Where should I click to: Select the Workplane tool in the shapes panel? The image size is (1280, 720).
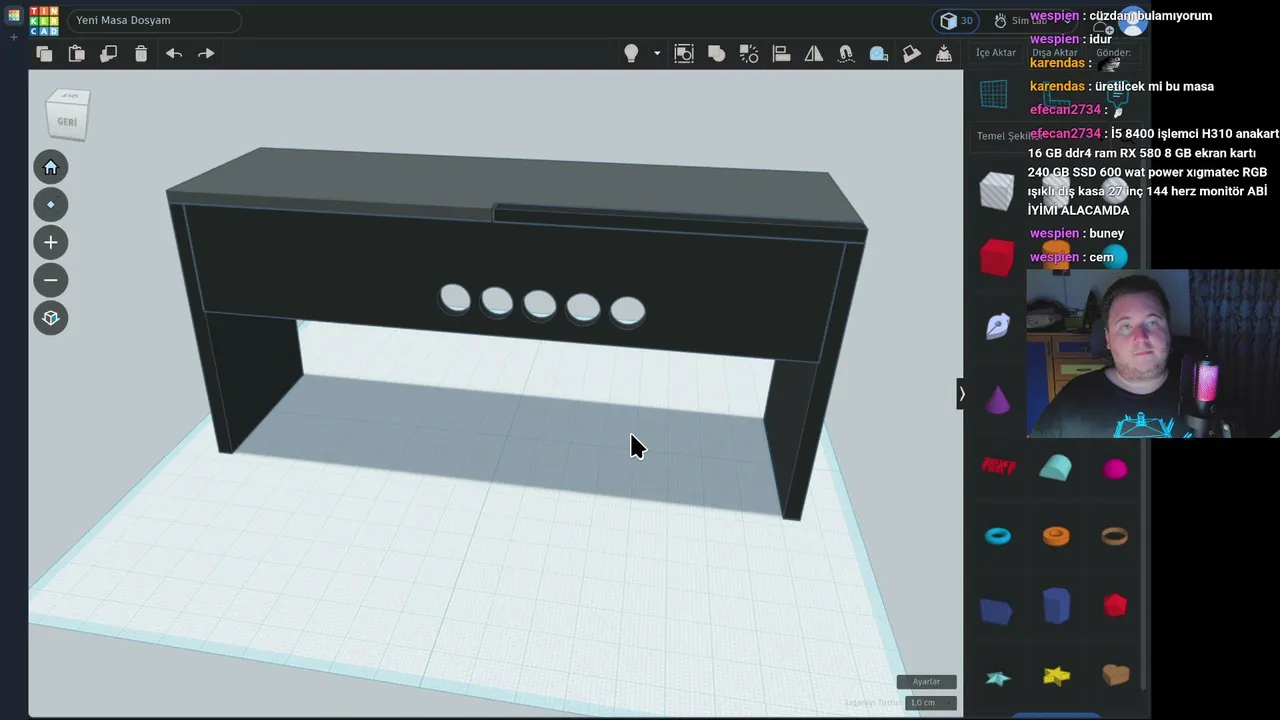click(994, 94)
